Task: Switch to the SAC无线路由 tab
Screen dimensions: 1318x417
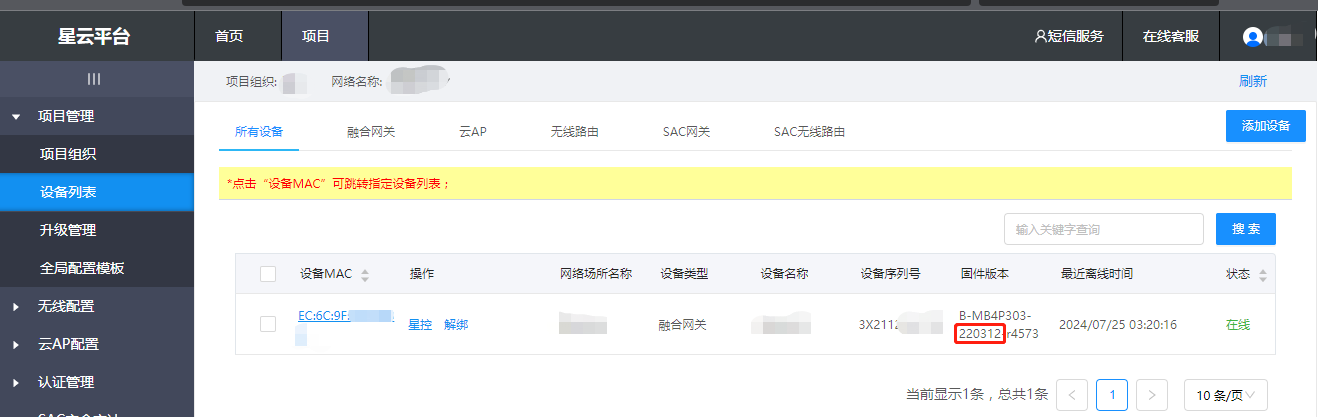Action: 809,132
